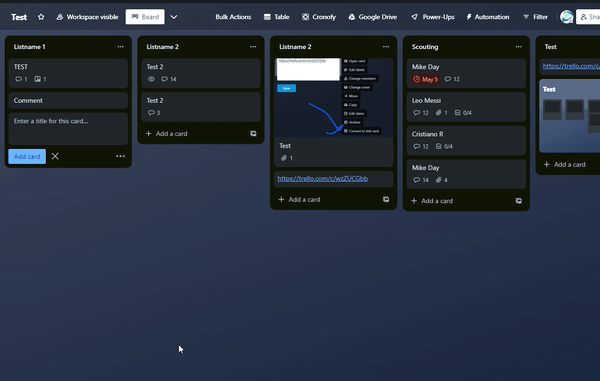The image size is (600, 381).
Task: Star the Test board
Action: [x=41, y=17]
